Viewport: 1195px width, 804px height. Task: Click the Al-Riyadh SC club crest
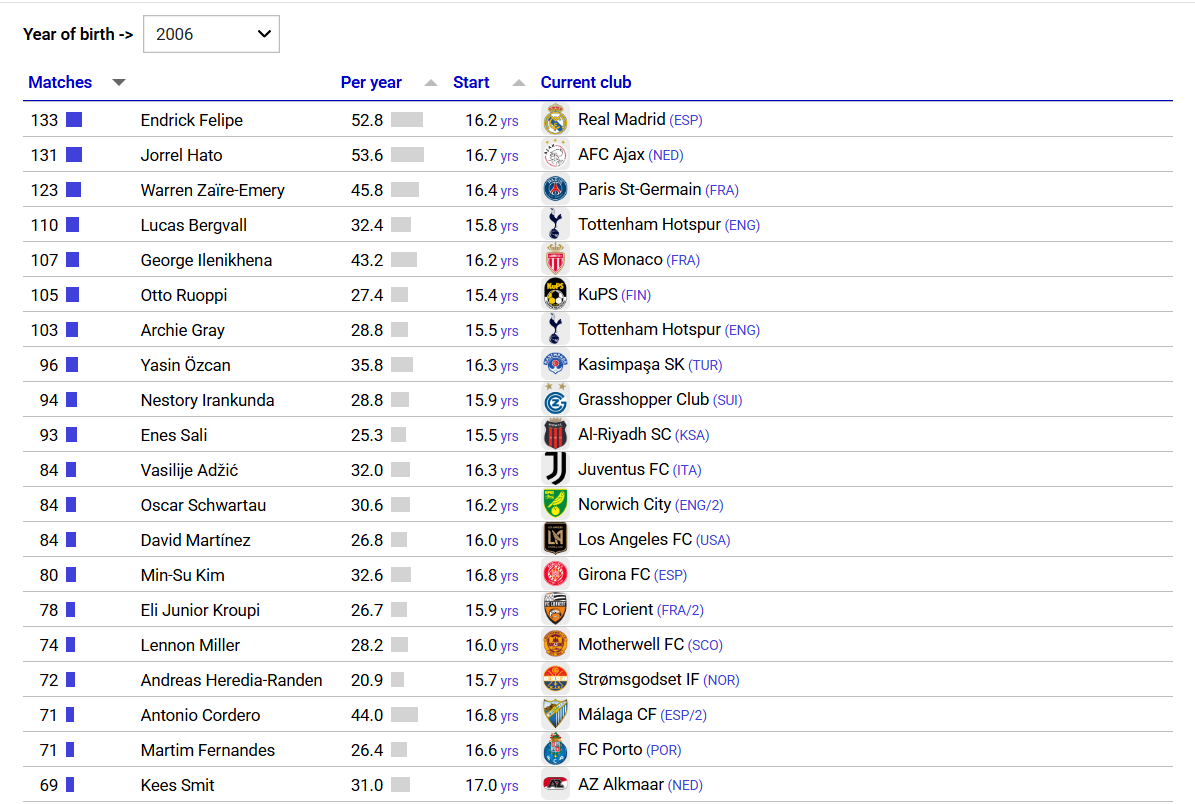pos(556,435)
